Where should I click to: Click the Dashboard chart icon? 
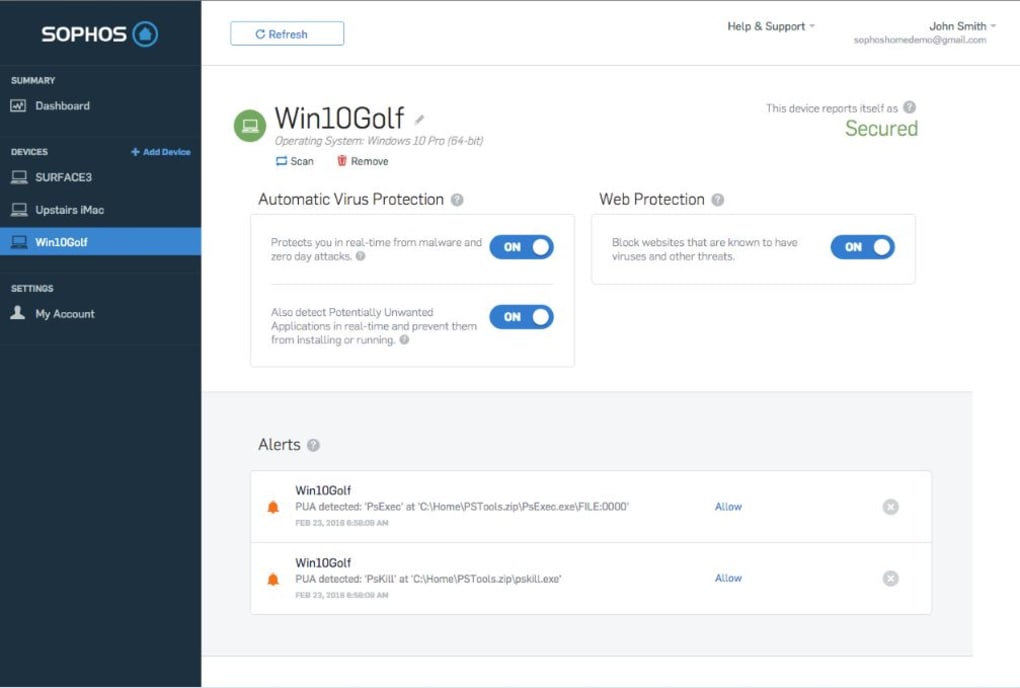click(18, 105)
